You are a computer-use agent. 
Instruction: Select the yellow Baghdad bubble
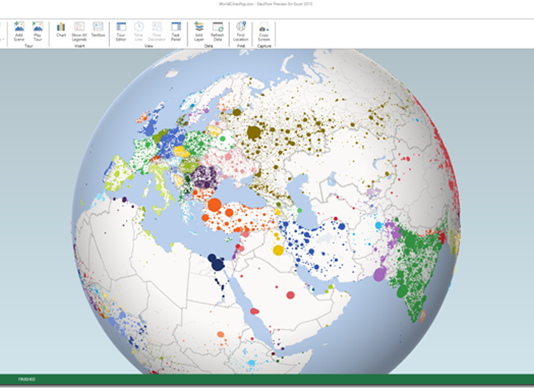pos(278,250)
